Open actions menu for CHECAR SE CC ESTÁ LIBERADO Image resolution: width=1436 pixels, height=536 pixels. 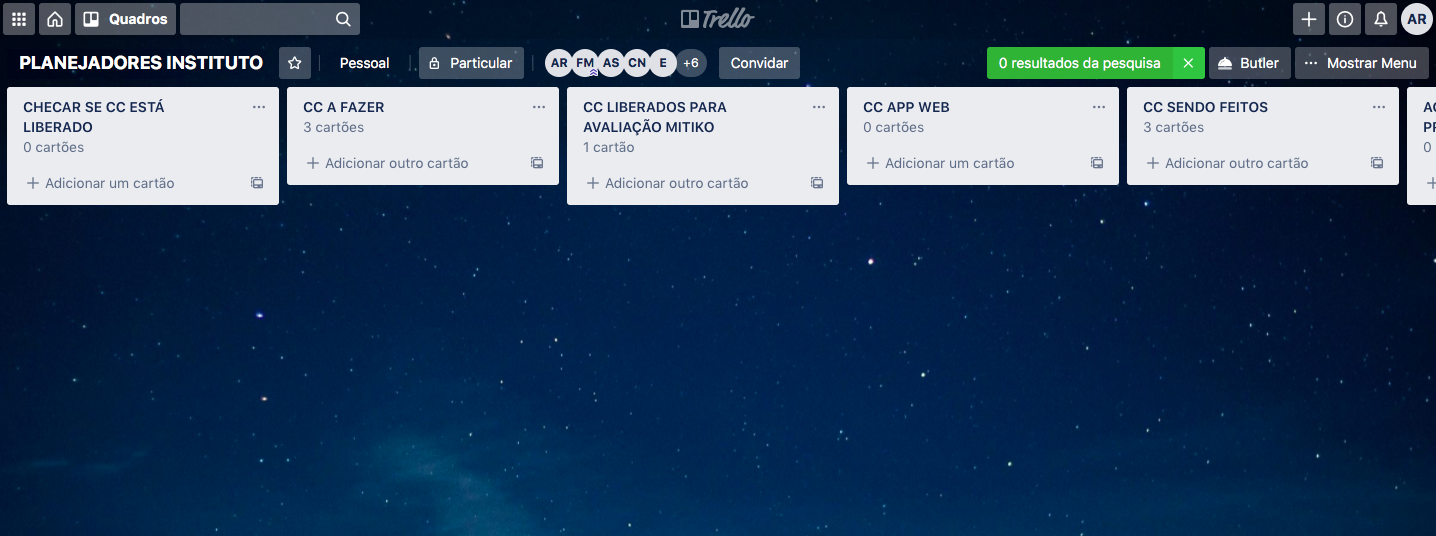(259, 107)
